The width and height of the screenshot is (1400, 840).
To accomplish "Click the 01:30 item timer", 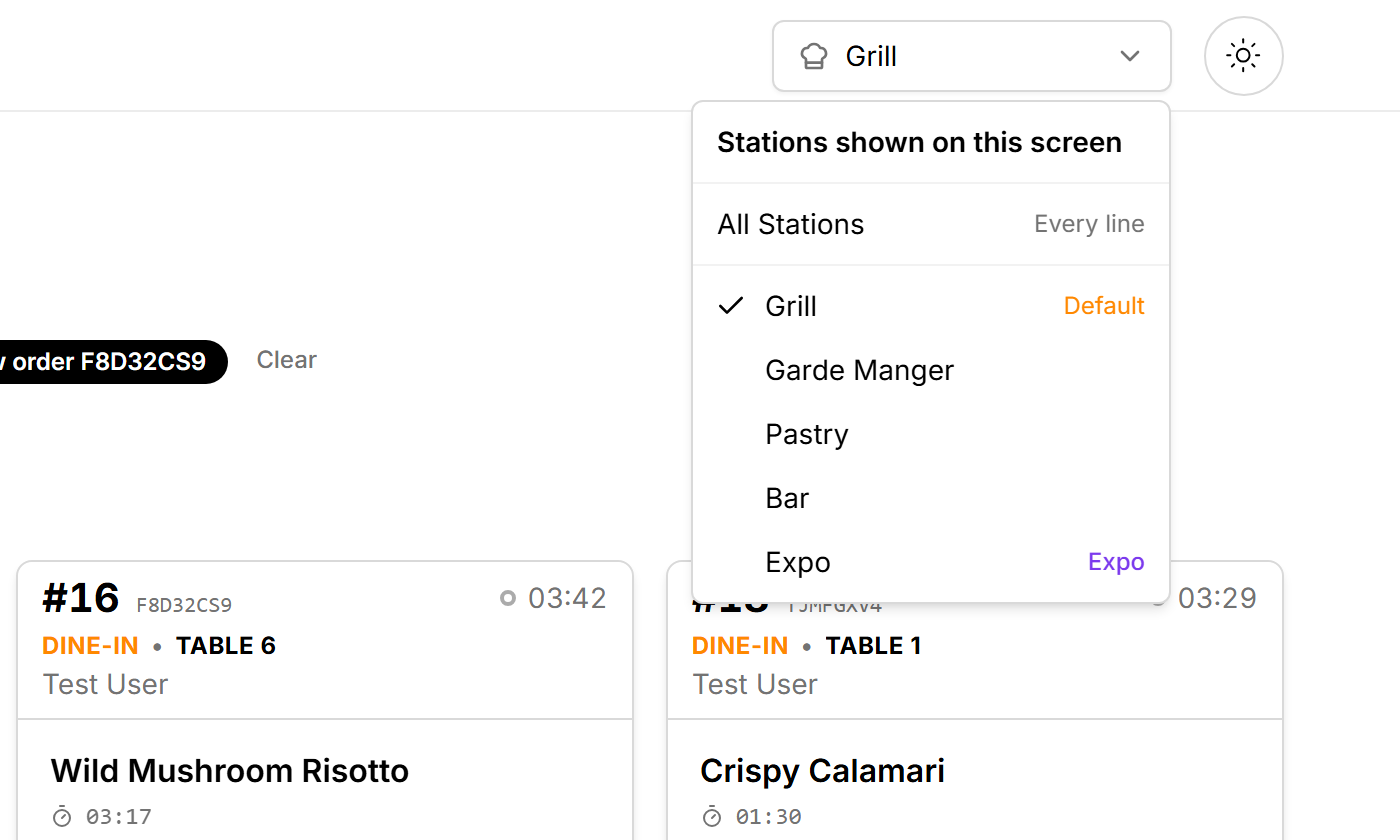I will [x=769, y=817].
